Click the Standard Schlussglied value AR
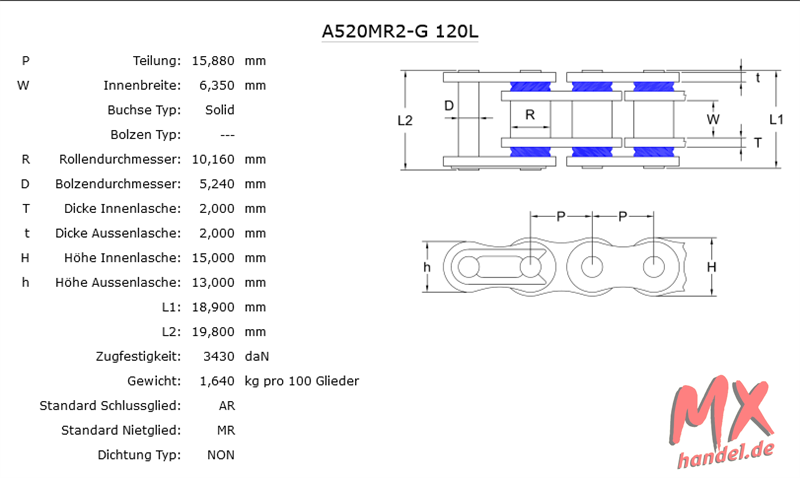Image resolution: width=800 pixels, height=478 pixels. 227,405
